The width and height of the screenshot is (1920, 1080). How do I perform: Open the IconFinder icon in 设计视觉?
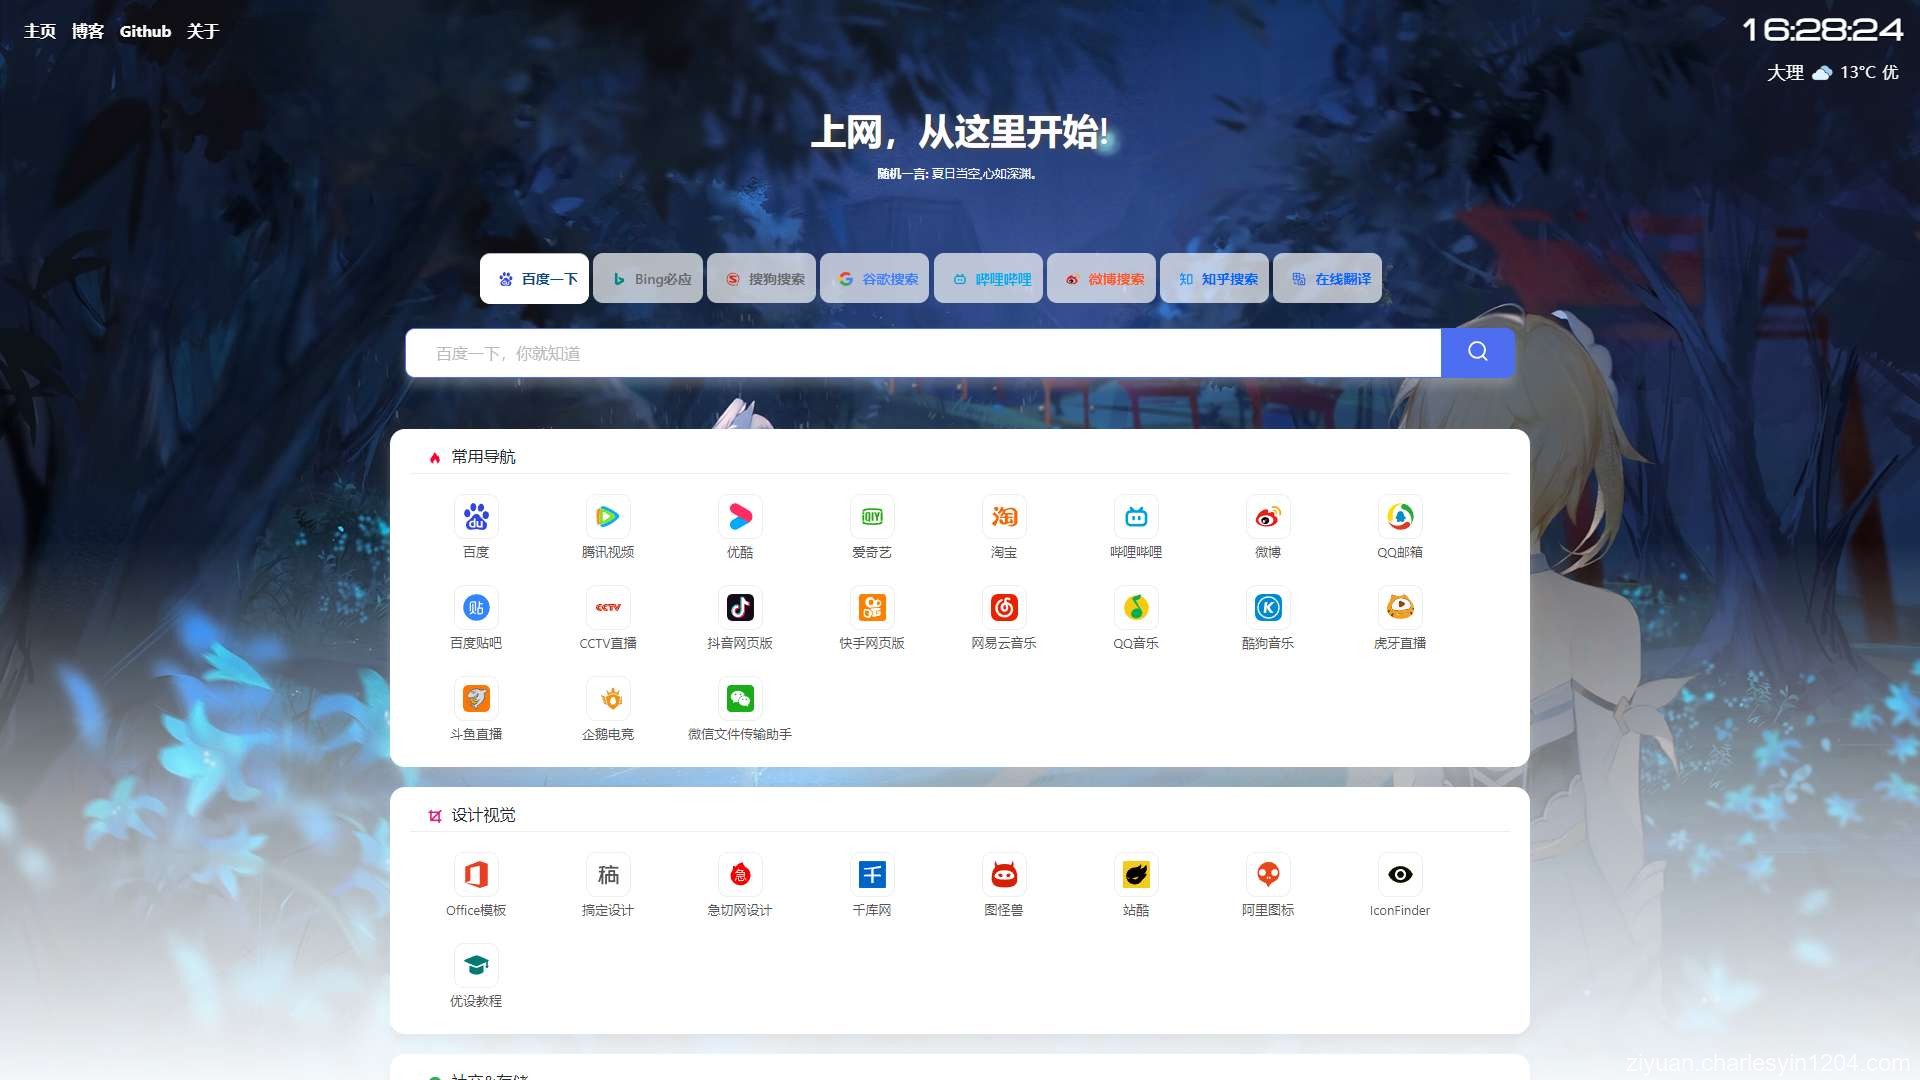click(1400, 874)
